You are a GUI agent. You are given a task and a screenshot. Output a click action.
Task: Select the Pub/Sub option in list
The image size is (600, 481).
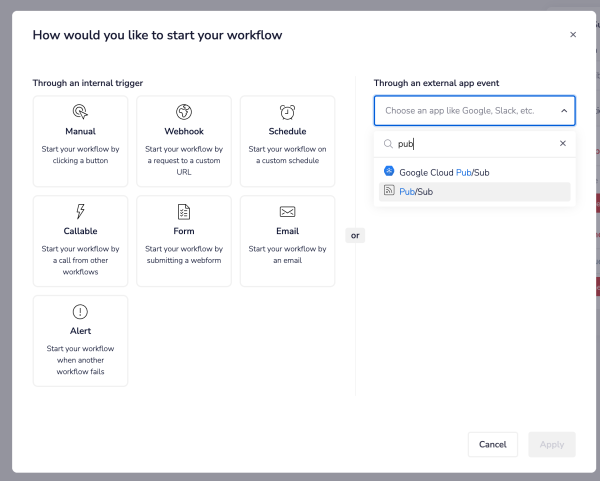416,191
